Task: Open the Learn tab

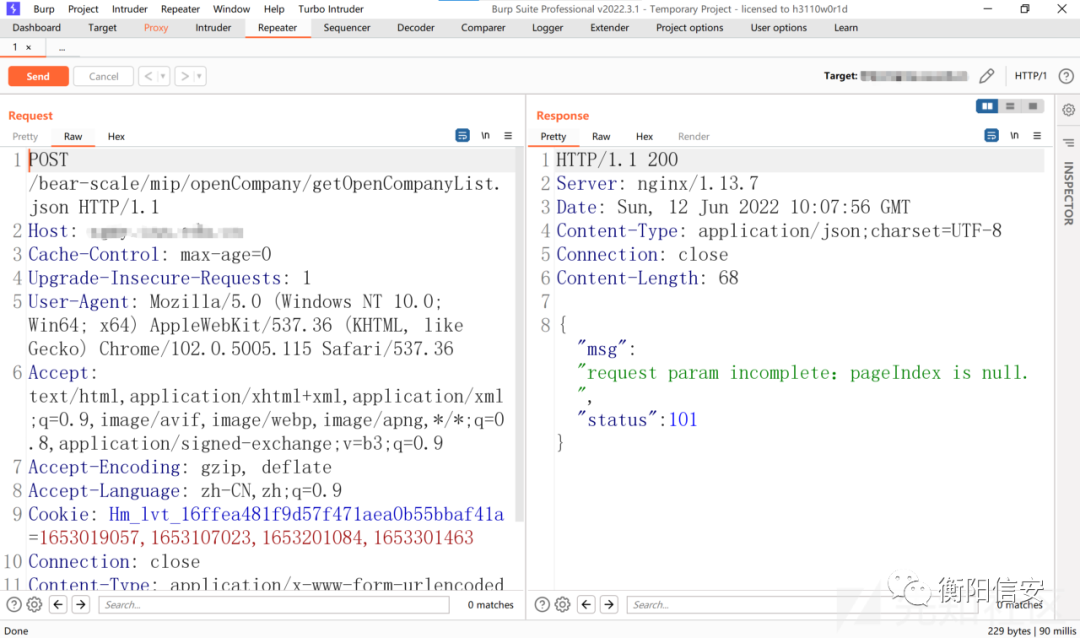Action: coord(846,28)
